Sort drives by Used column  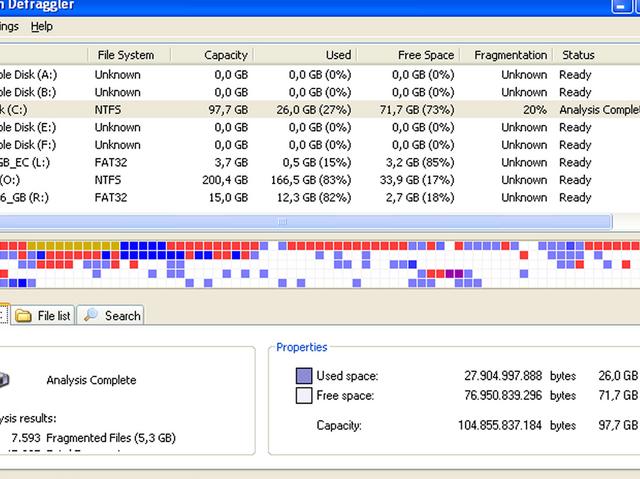pos(305,55)
